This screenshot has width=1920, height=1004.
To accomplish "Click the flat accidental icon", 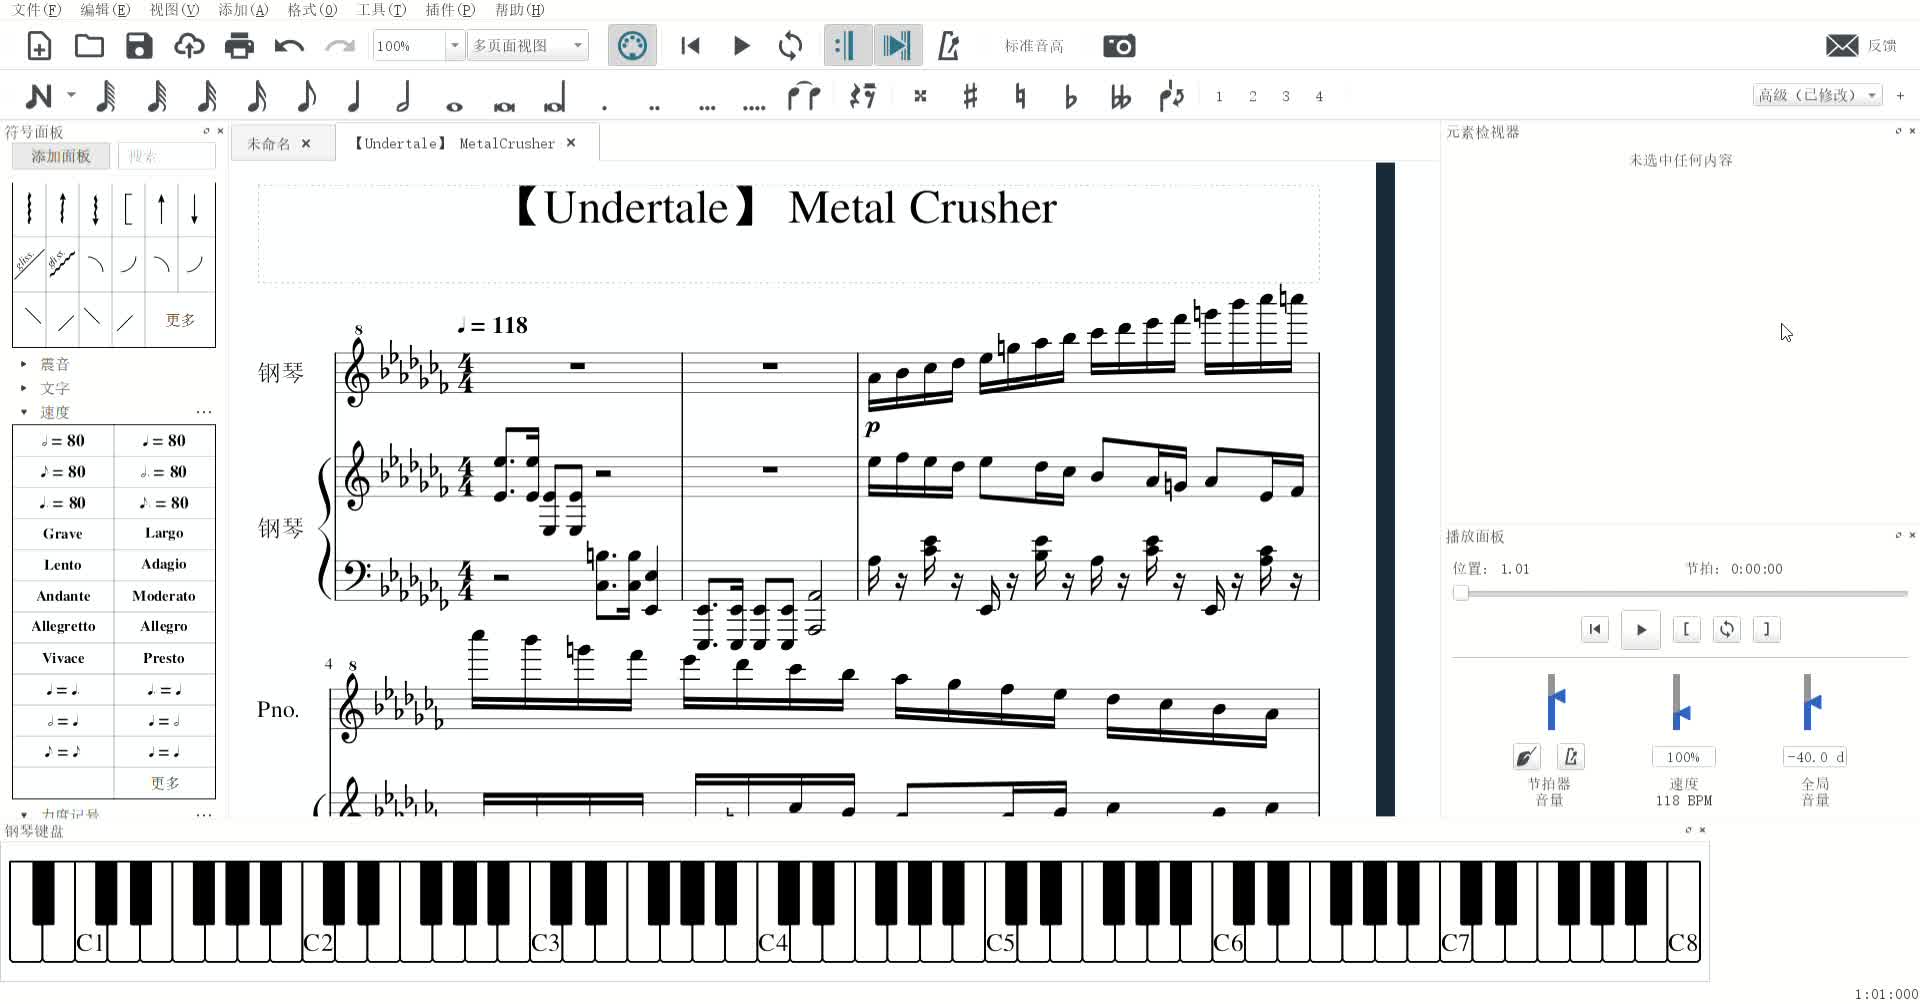I will pyautogui.click(x=1069, y=96).
